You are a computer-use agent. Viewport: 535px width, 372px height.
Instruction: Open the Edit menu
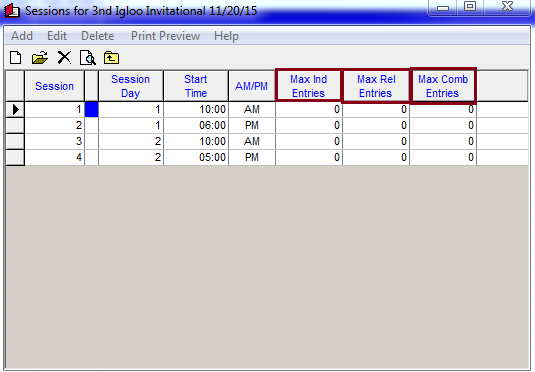57,36
